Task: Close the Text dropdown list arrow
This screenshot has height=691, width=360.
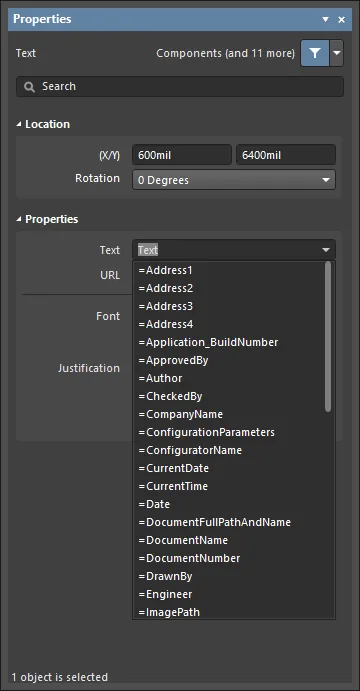Action: [326, 250]
